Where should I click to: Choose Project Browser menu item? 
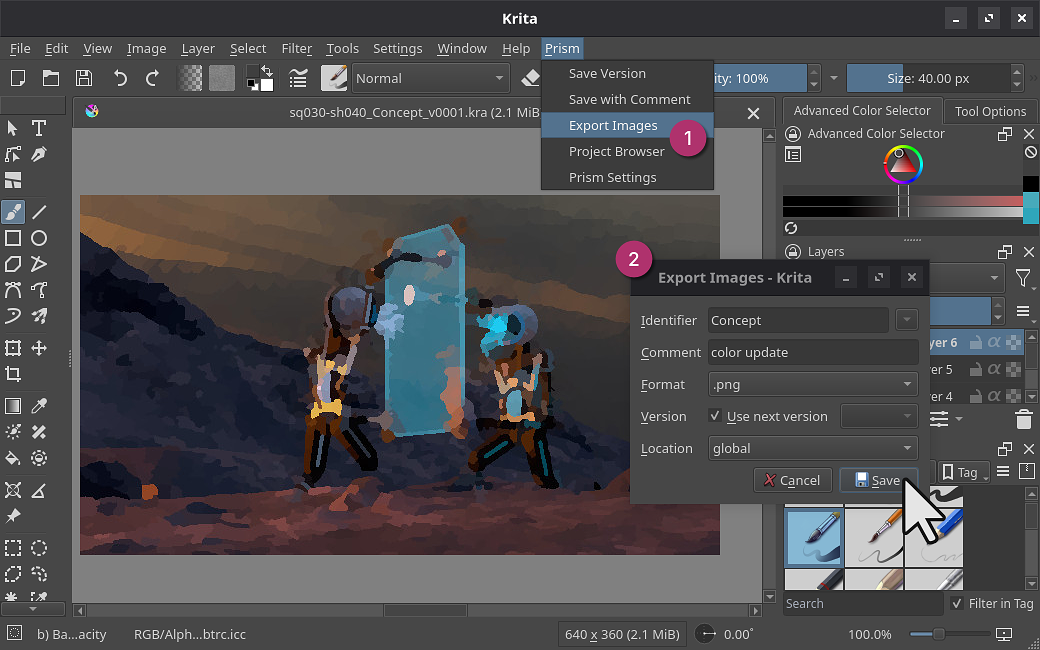627,151
